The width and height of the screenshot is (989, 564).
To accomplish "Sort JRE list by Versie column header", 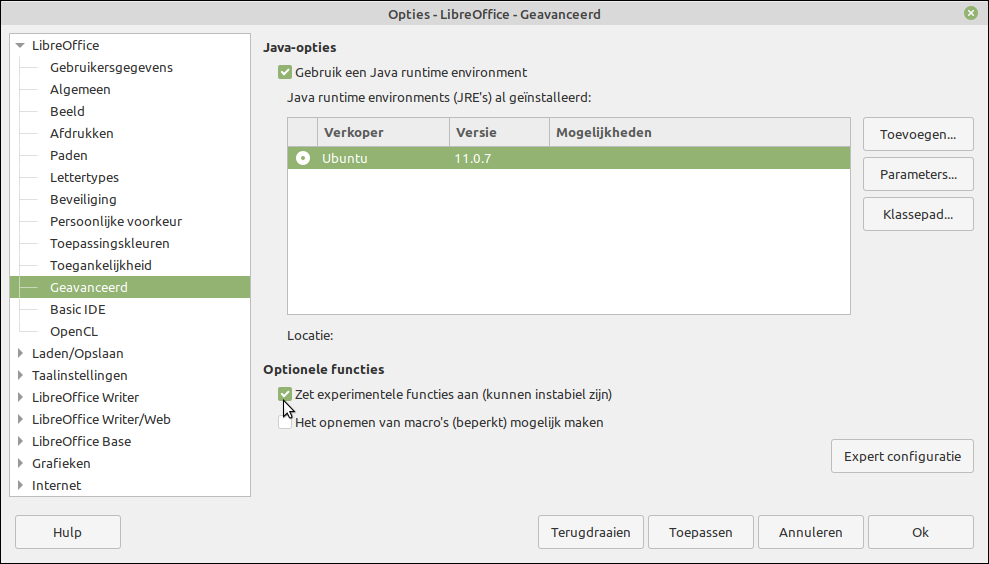I will 498,132.
